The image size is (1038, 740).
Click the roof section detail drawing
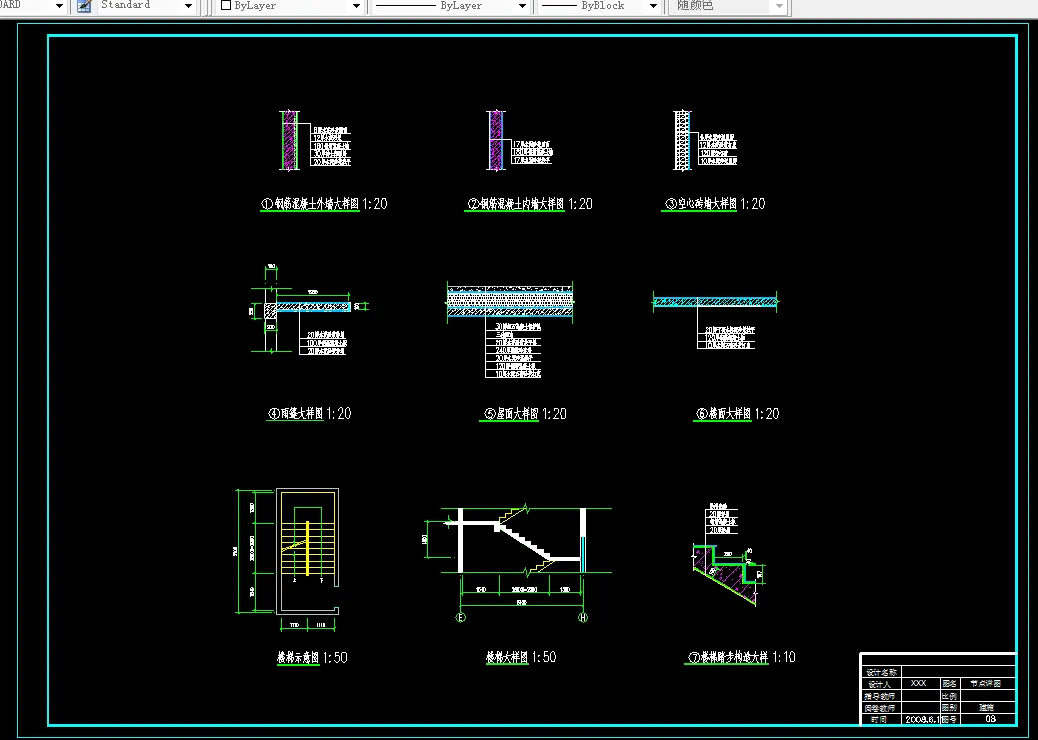pyautogui.click(x=510, y=302)
